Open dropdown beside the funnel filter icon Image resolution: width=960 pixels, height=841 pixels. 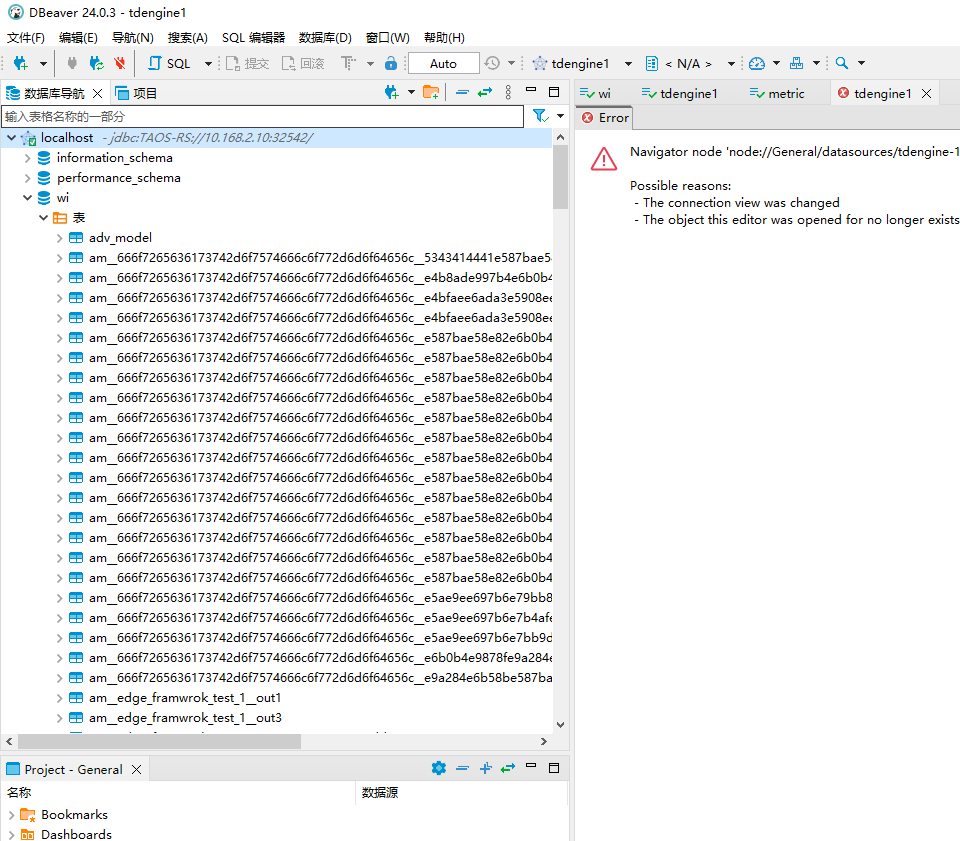pyautogui.click(x=560, y=116)
